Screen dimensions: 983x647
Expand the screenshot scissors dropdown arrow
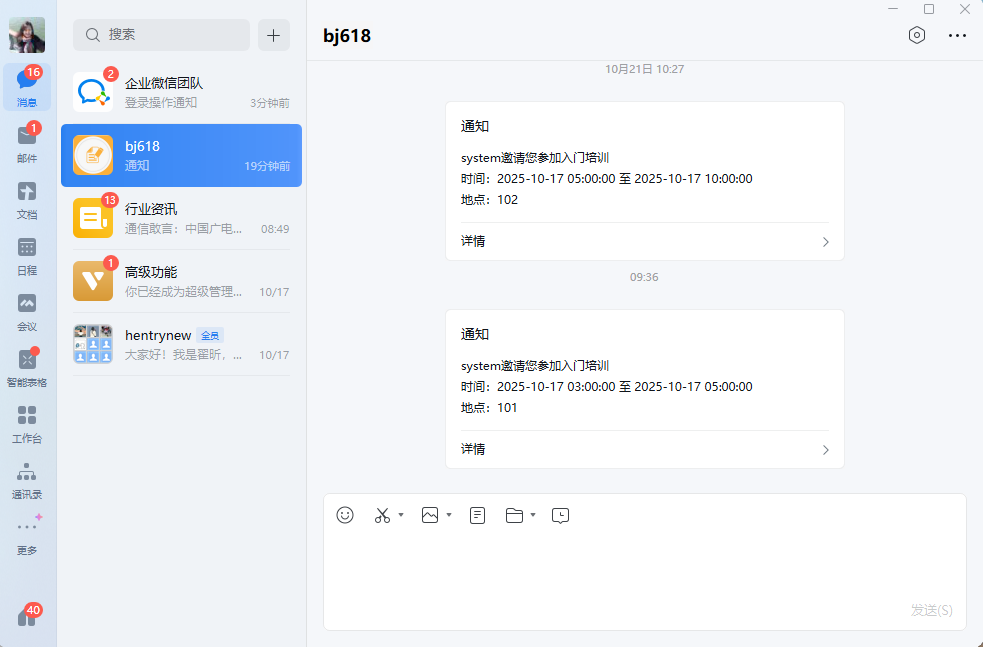tap(401, 515)
